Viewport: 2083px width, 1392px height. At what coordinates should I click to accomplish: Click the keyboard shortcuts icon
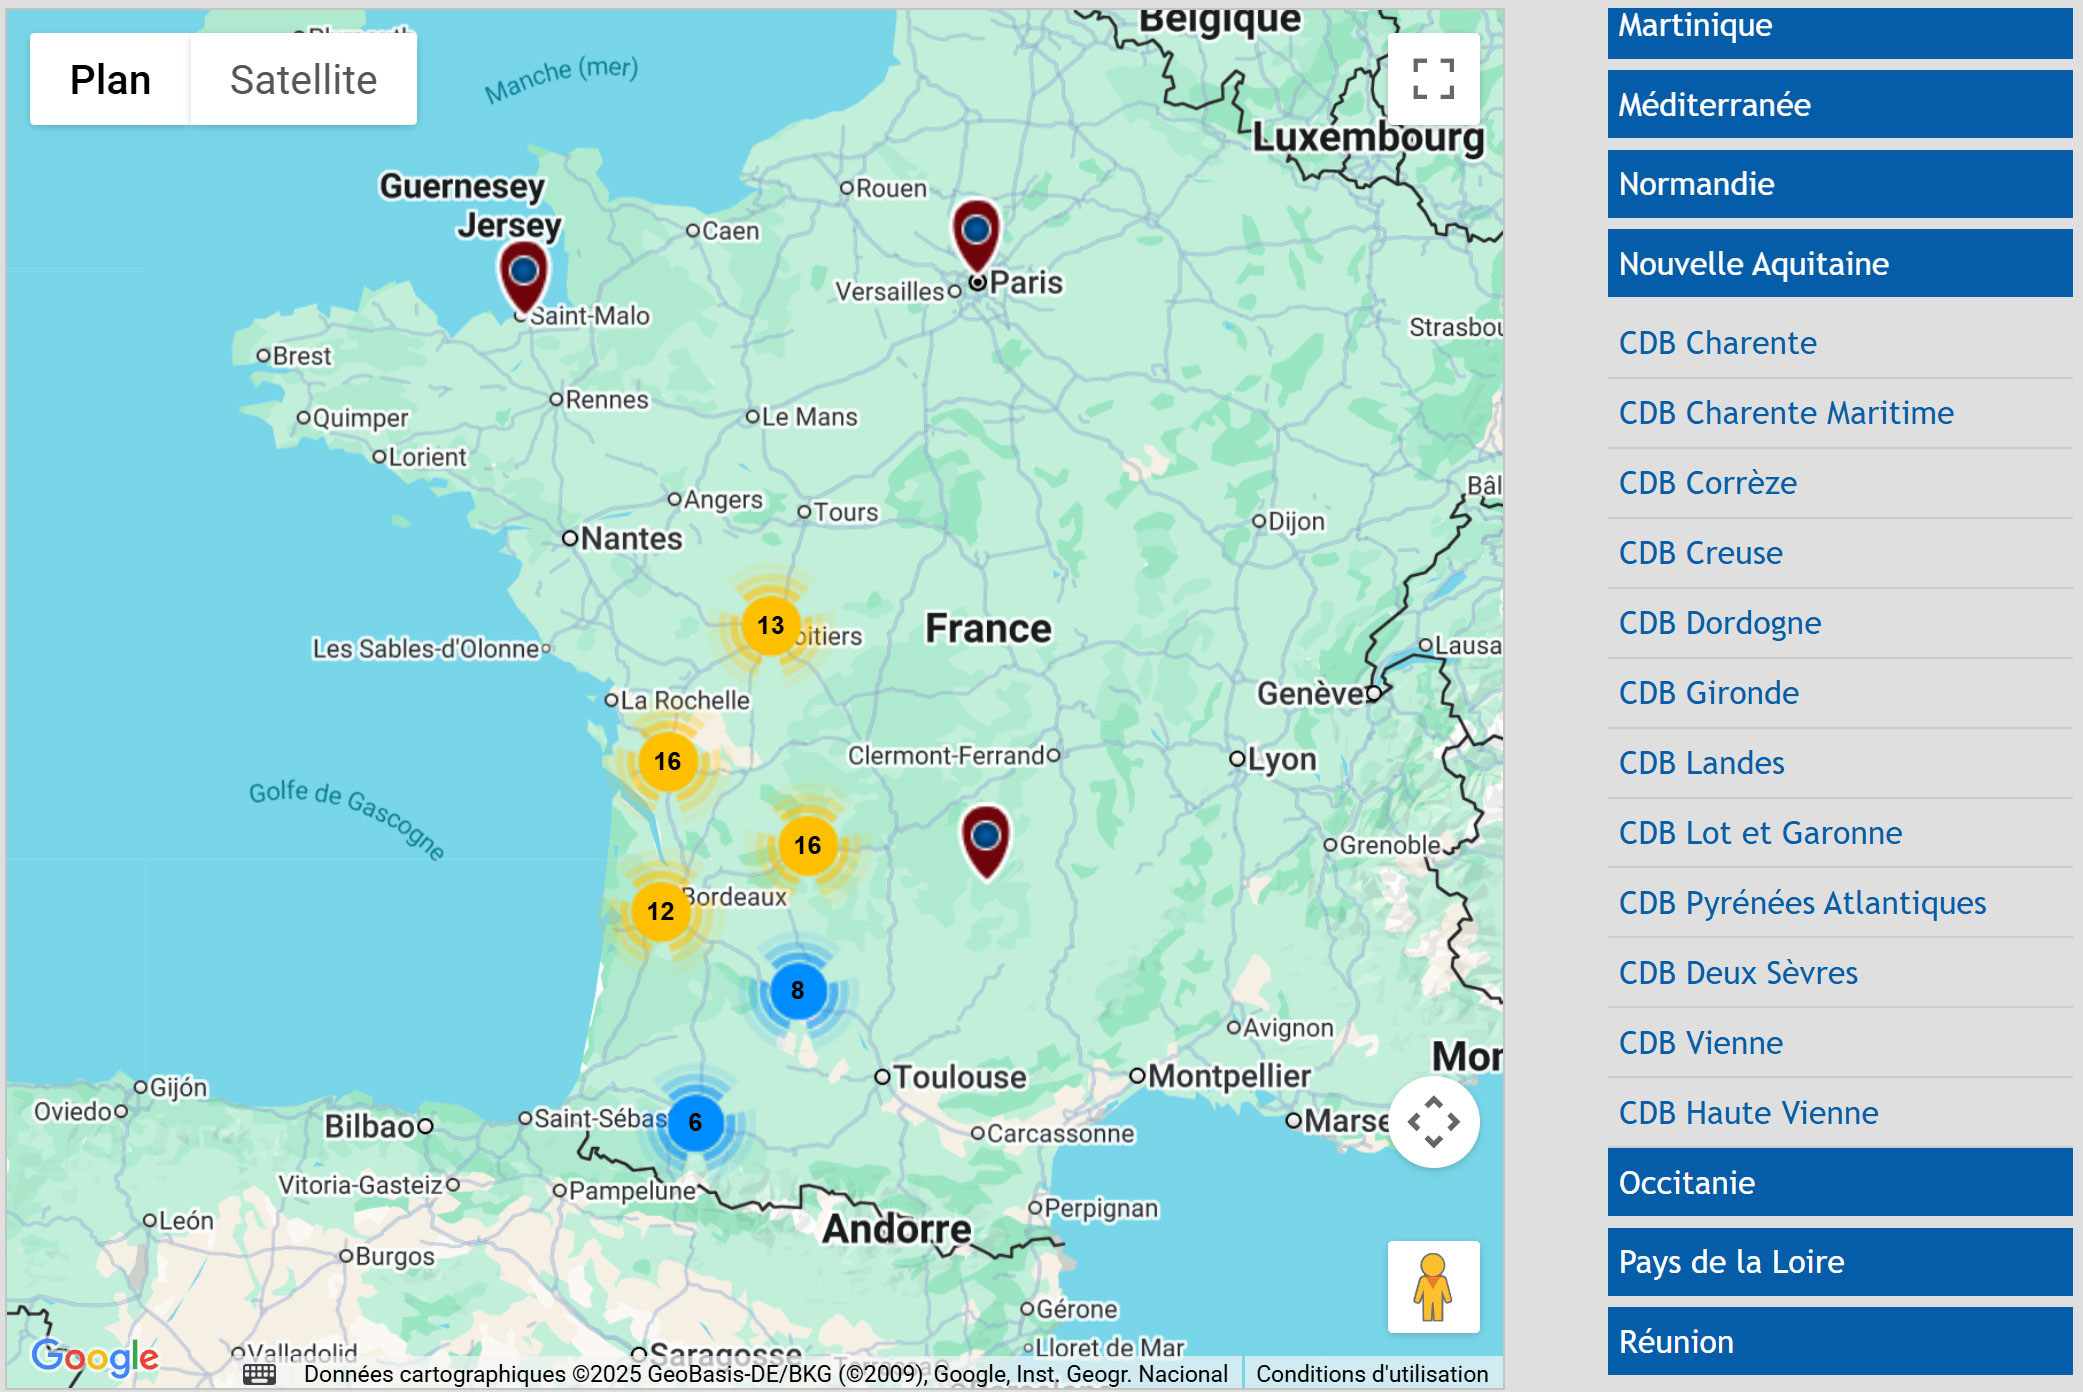click(259, 1374)
